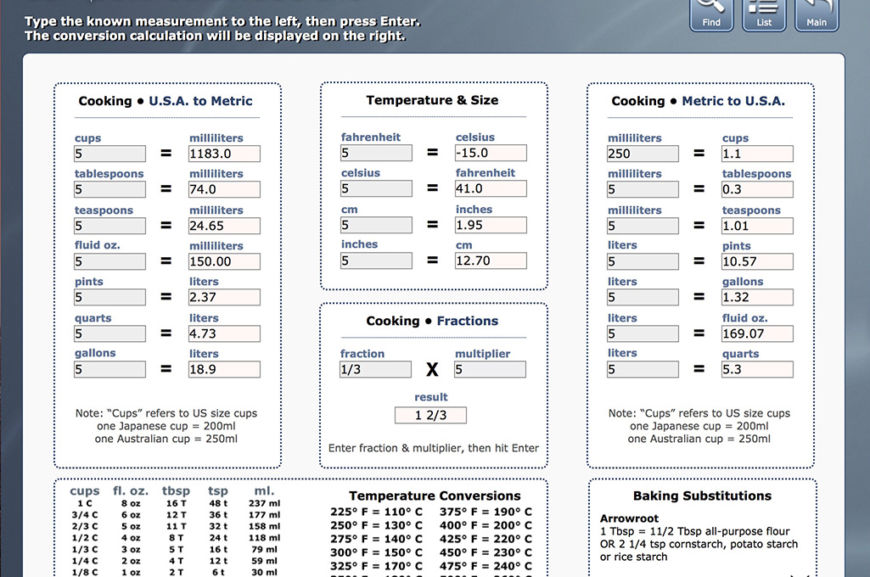Select the fluid oz. input in U.S.A. to Metric

pos(110,261)
